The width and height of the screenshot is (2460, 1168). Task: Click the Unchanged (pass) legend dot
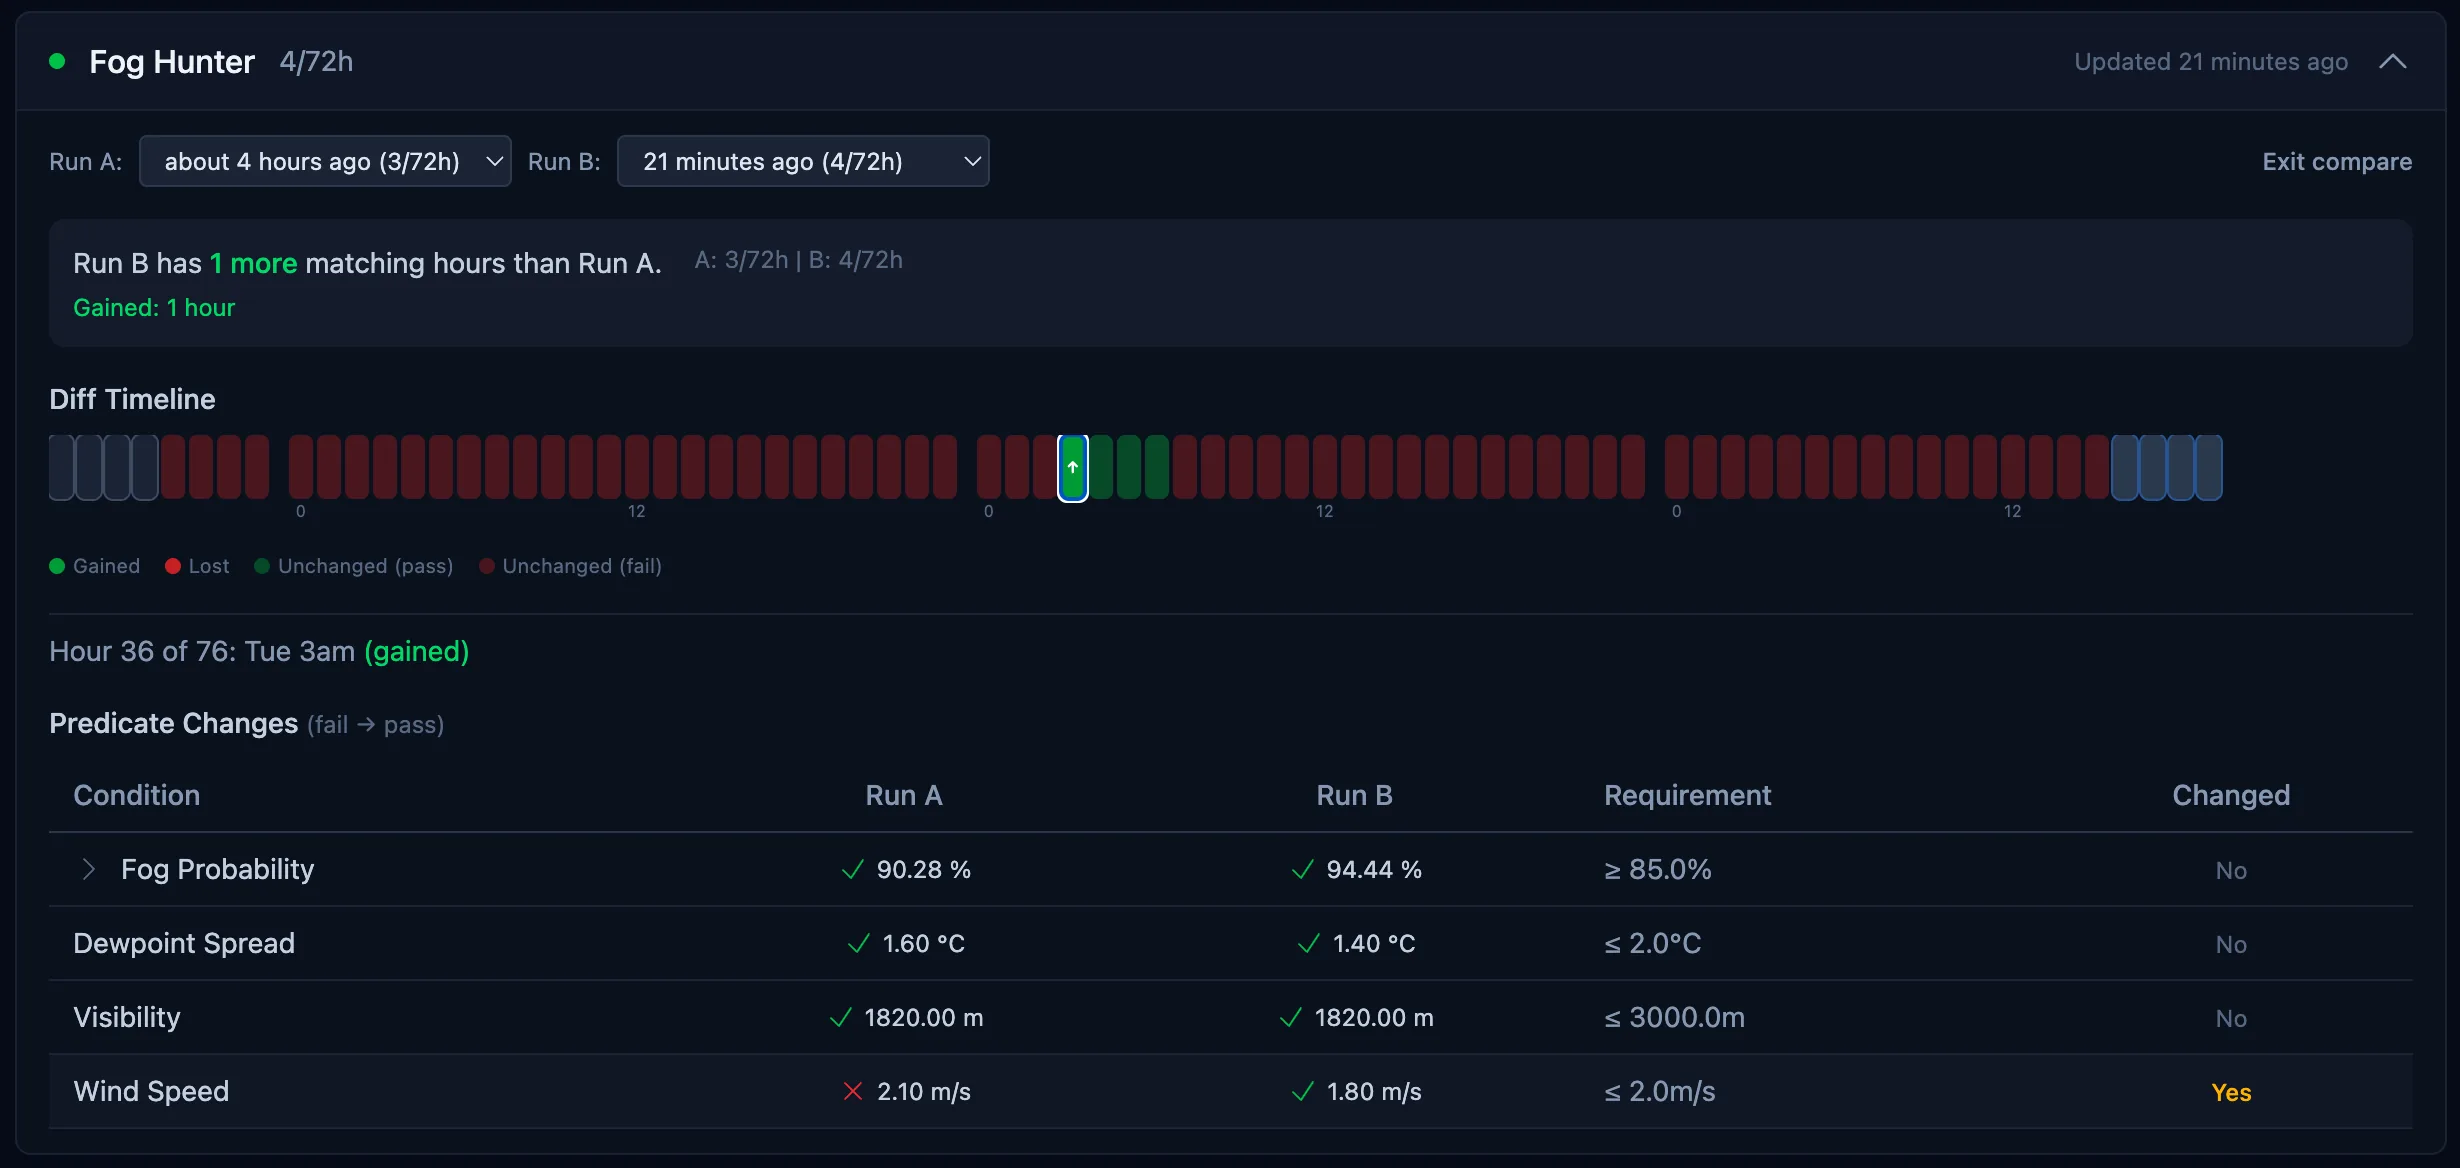262,566
